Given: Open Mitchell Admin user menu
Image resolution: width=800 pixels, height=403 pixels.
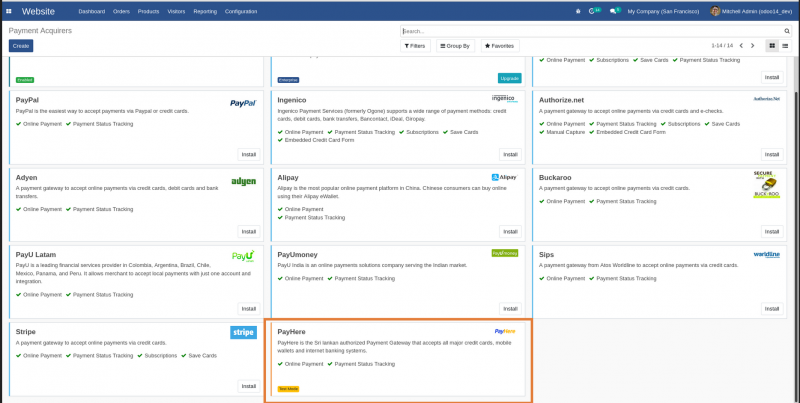Looking at the screenshot, I should click(753, 11).
